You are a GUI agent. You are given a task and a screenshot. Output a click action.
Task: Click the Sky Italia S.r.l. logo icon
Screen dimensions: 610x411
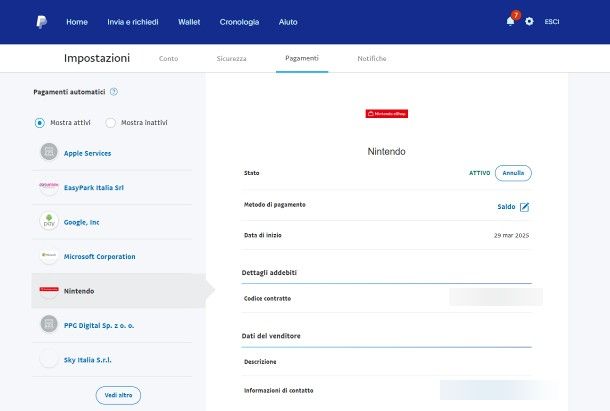coord(49,358)
